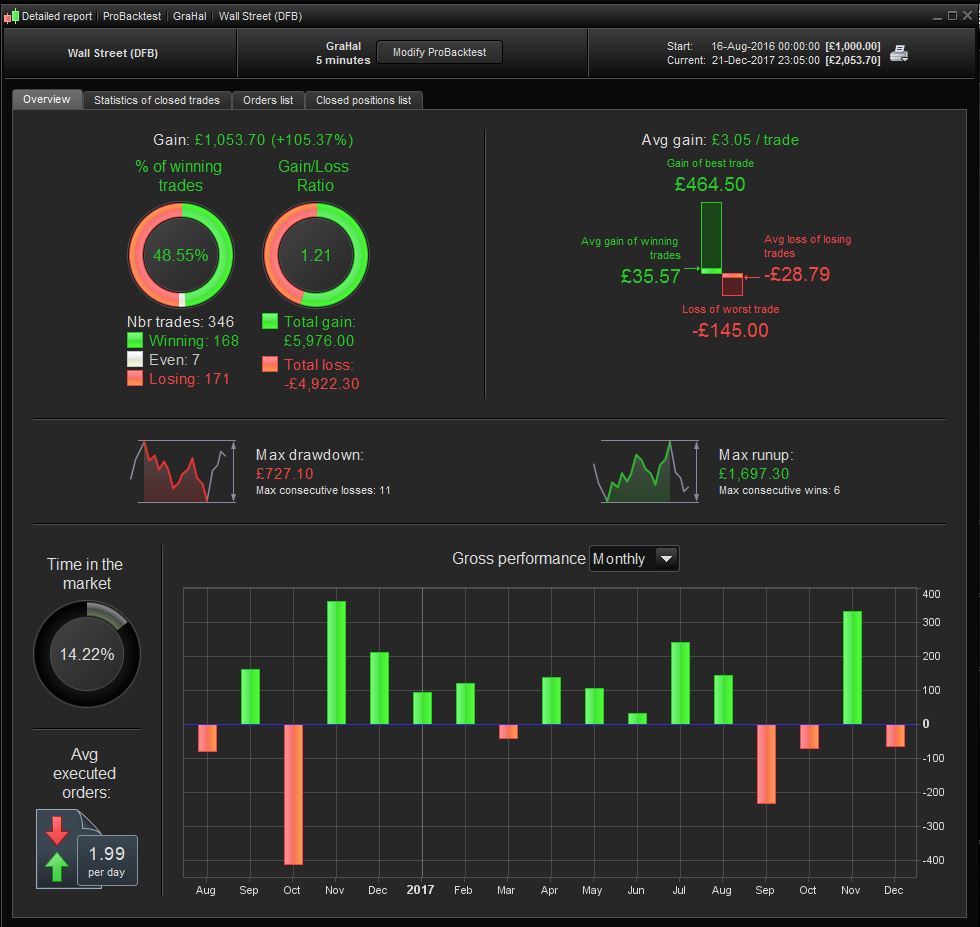Image resolution: width=980 pixels, height=927 pixels.
Task: Open the Closed positions list tab
Action: [364, 100]
